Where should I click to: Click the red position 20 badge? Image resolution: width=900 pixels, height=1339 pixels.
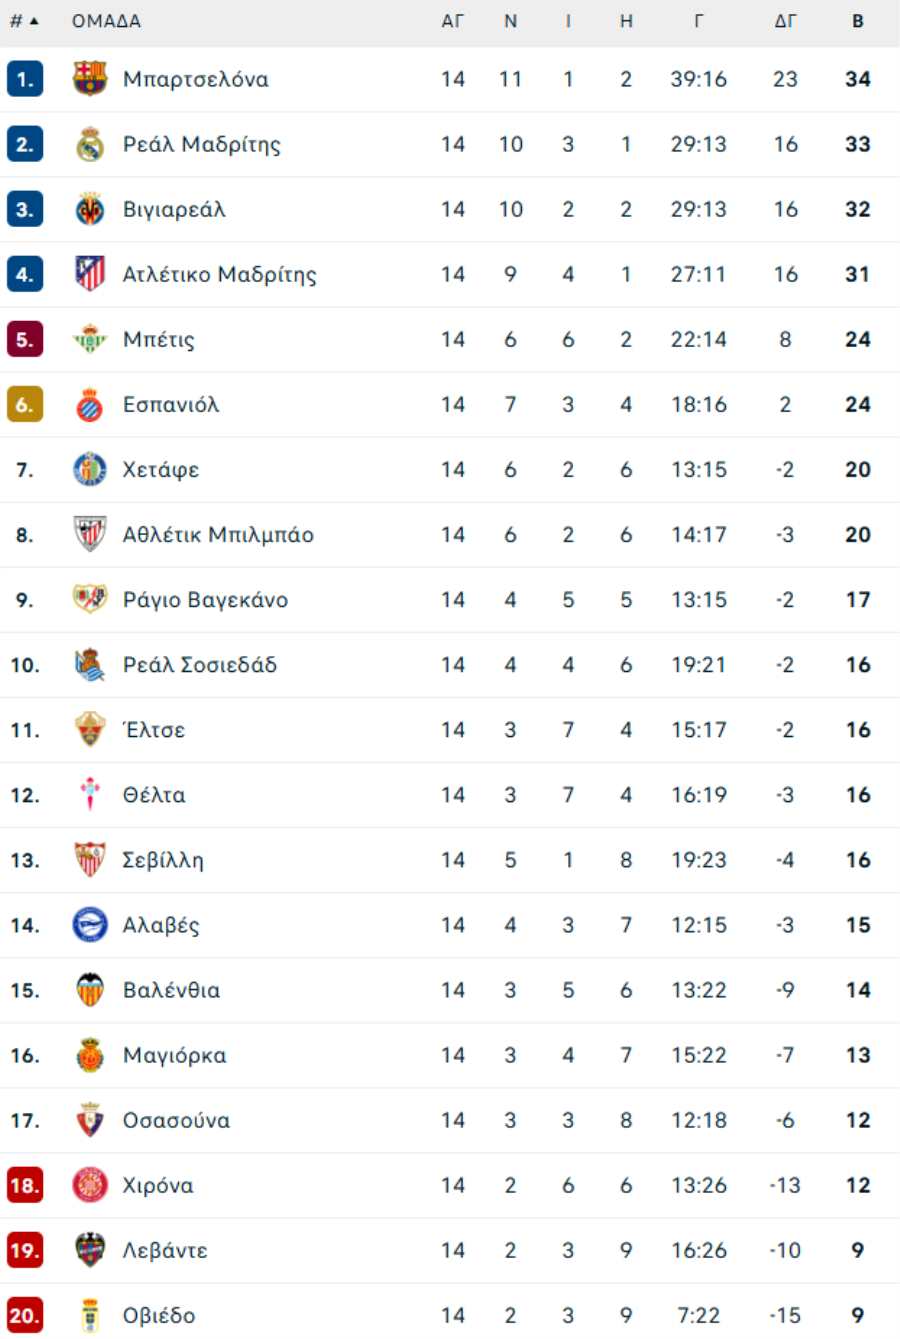coord(24,1315)
